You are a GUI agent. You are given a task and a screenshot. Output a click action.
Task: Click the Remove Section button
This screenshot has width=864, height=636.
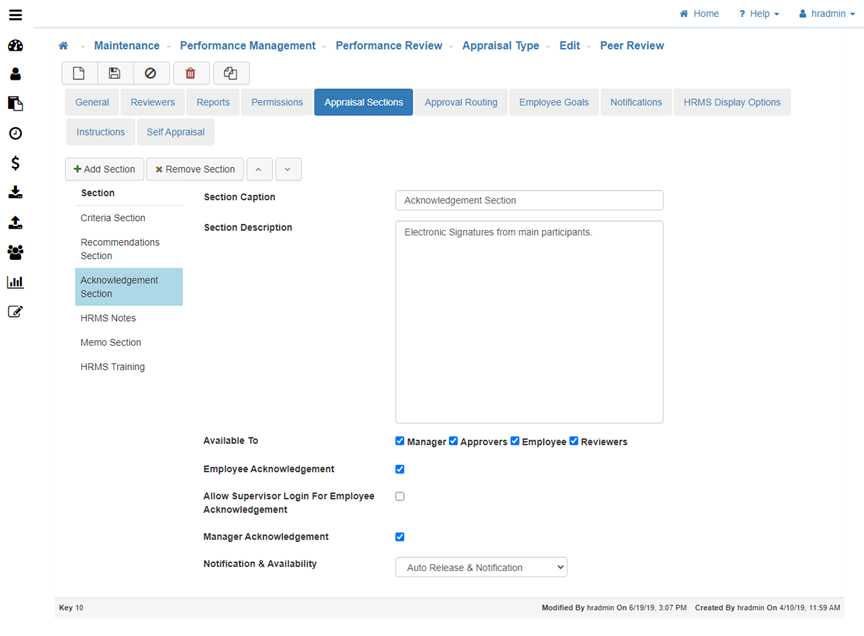pyautogui.click(x=195, y=170)
